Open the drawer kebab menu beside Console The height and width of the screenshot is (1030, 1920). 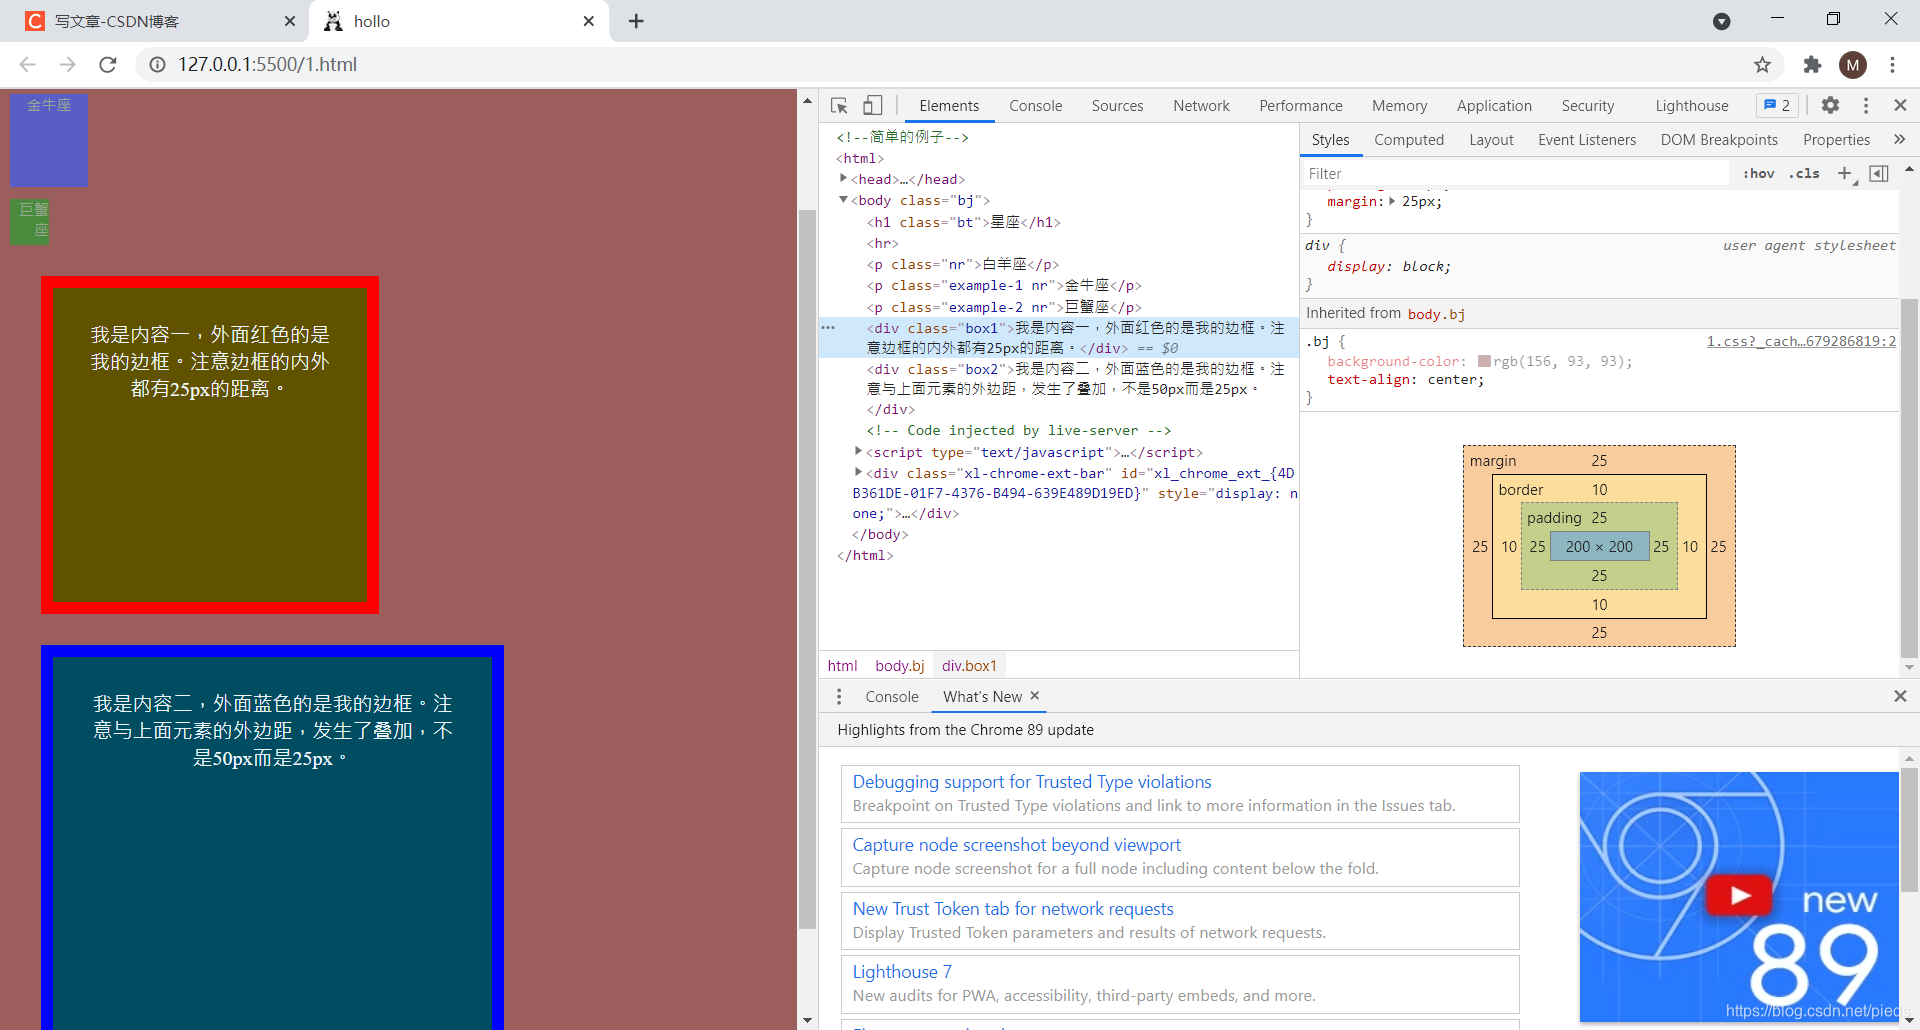pos(839,696)
